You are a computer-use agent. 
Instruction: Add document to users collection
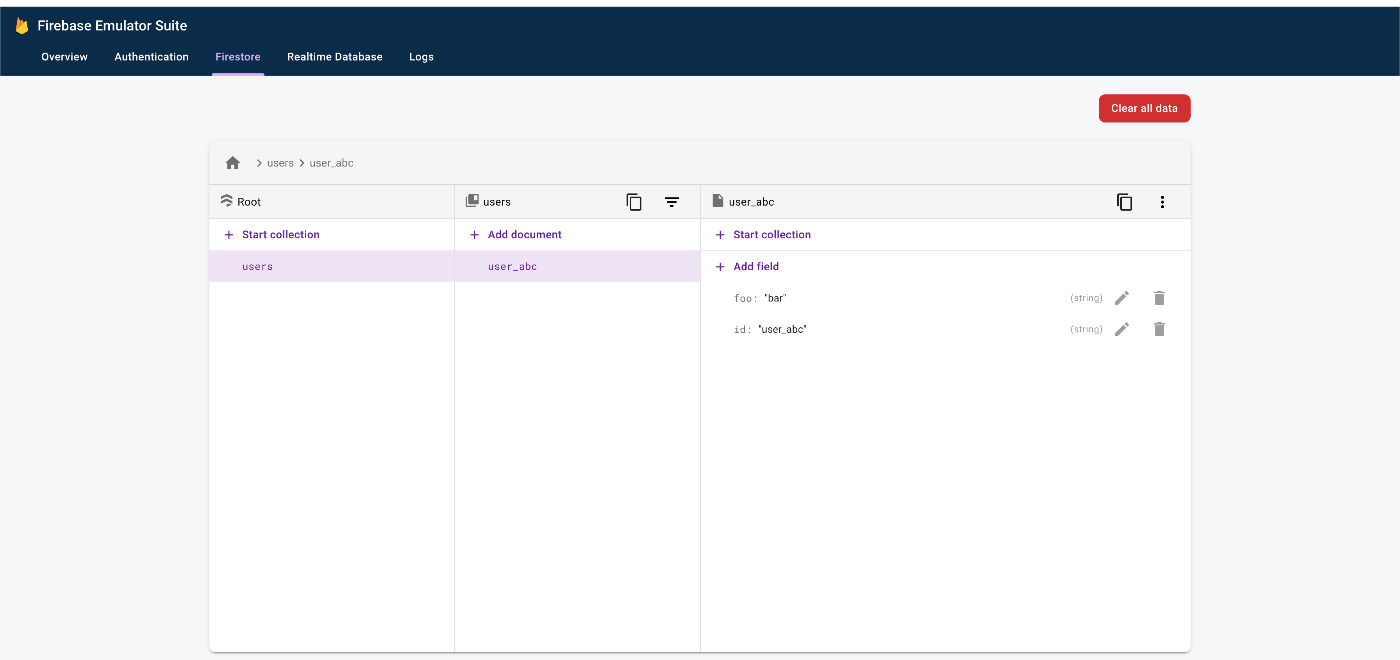pos(516,235)
